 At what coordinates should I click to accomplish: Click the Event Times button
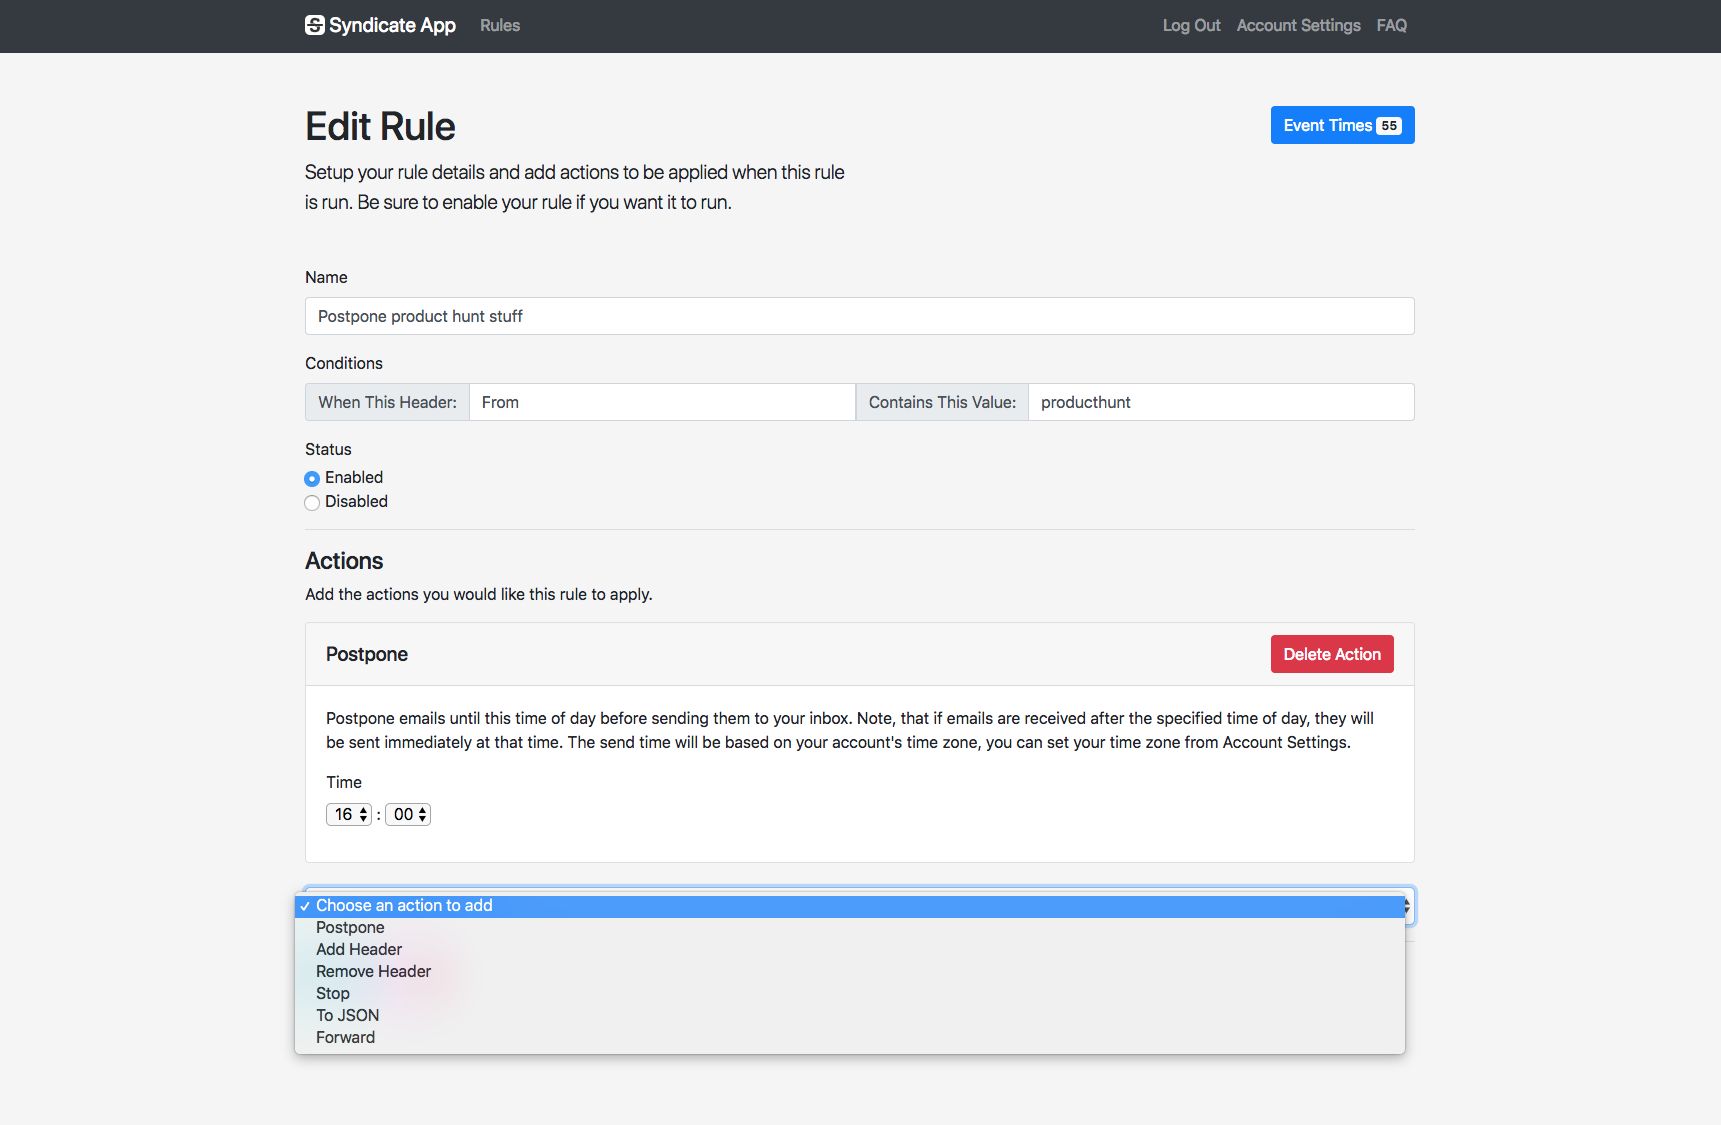1327,125
